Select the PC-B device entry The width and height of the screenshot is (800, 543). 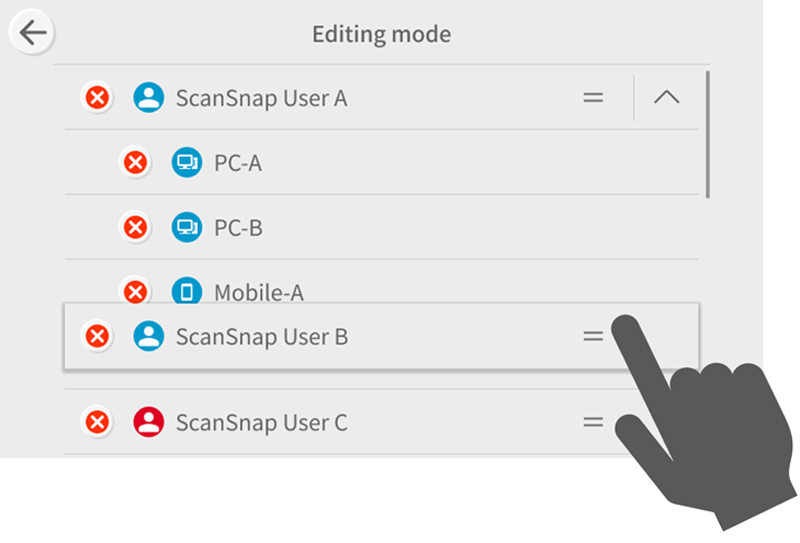click(x=238, y=227)
